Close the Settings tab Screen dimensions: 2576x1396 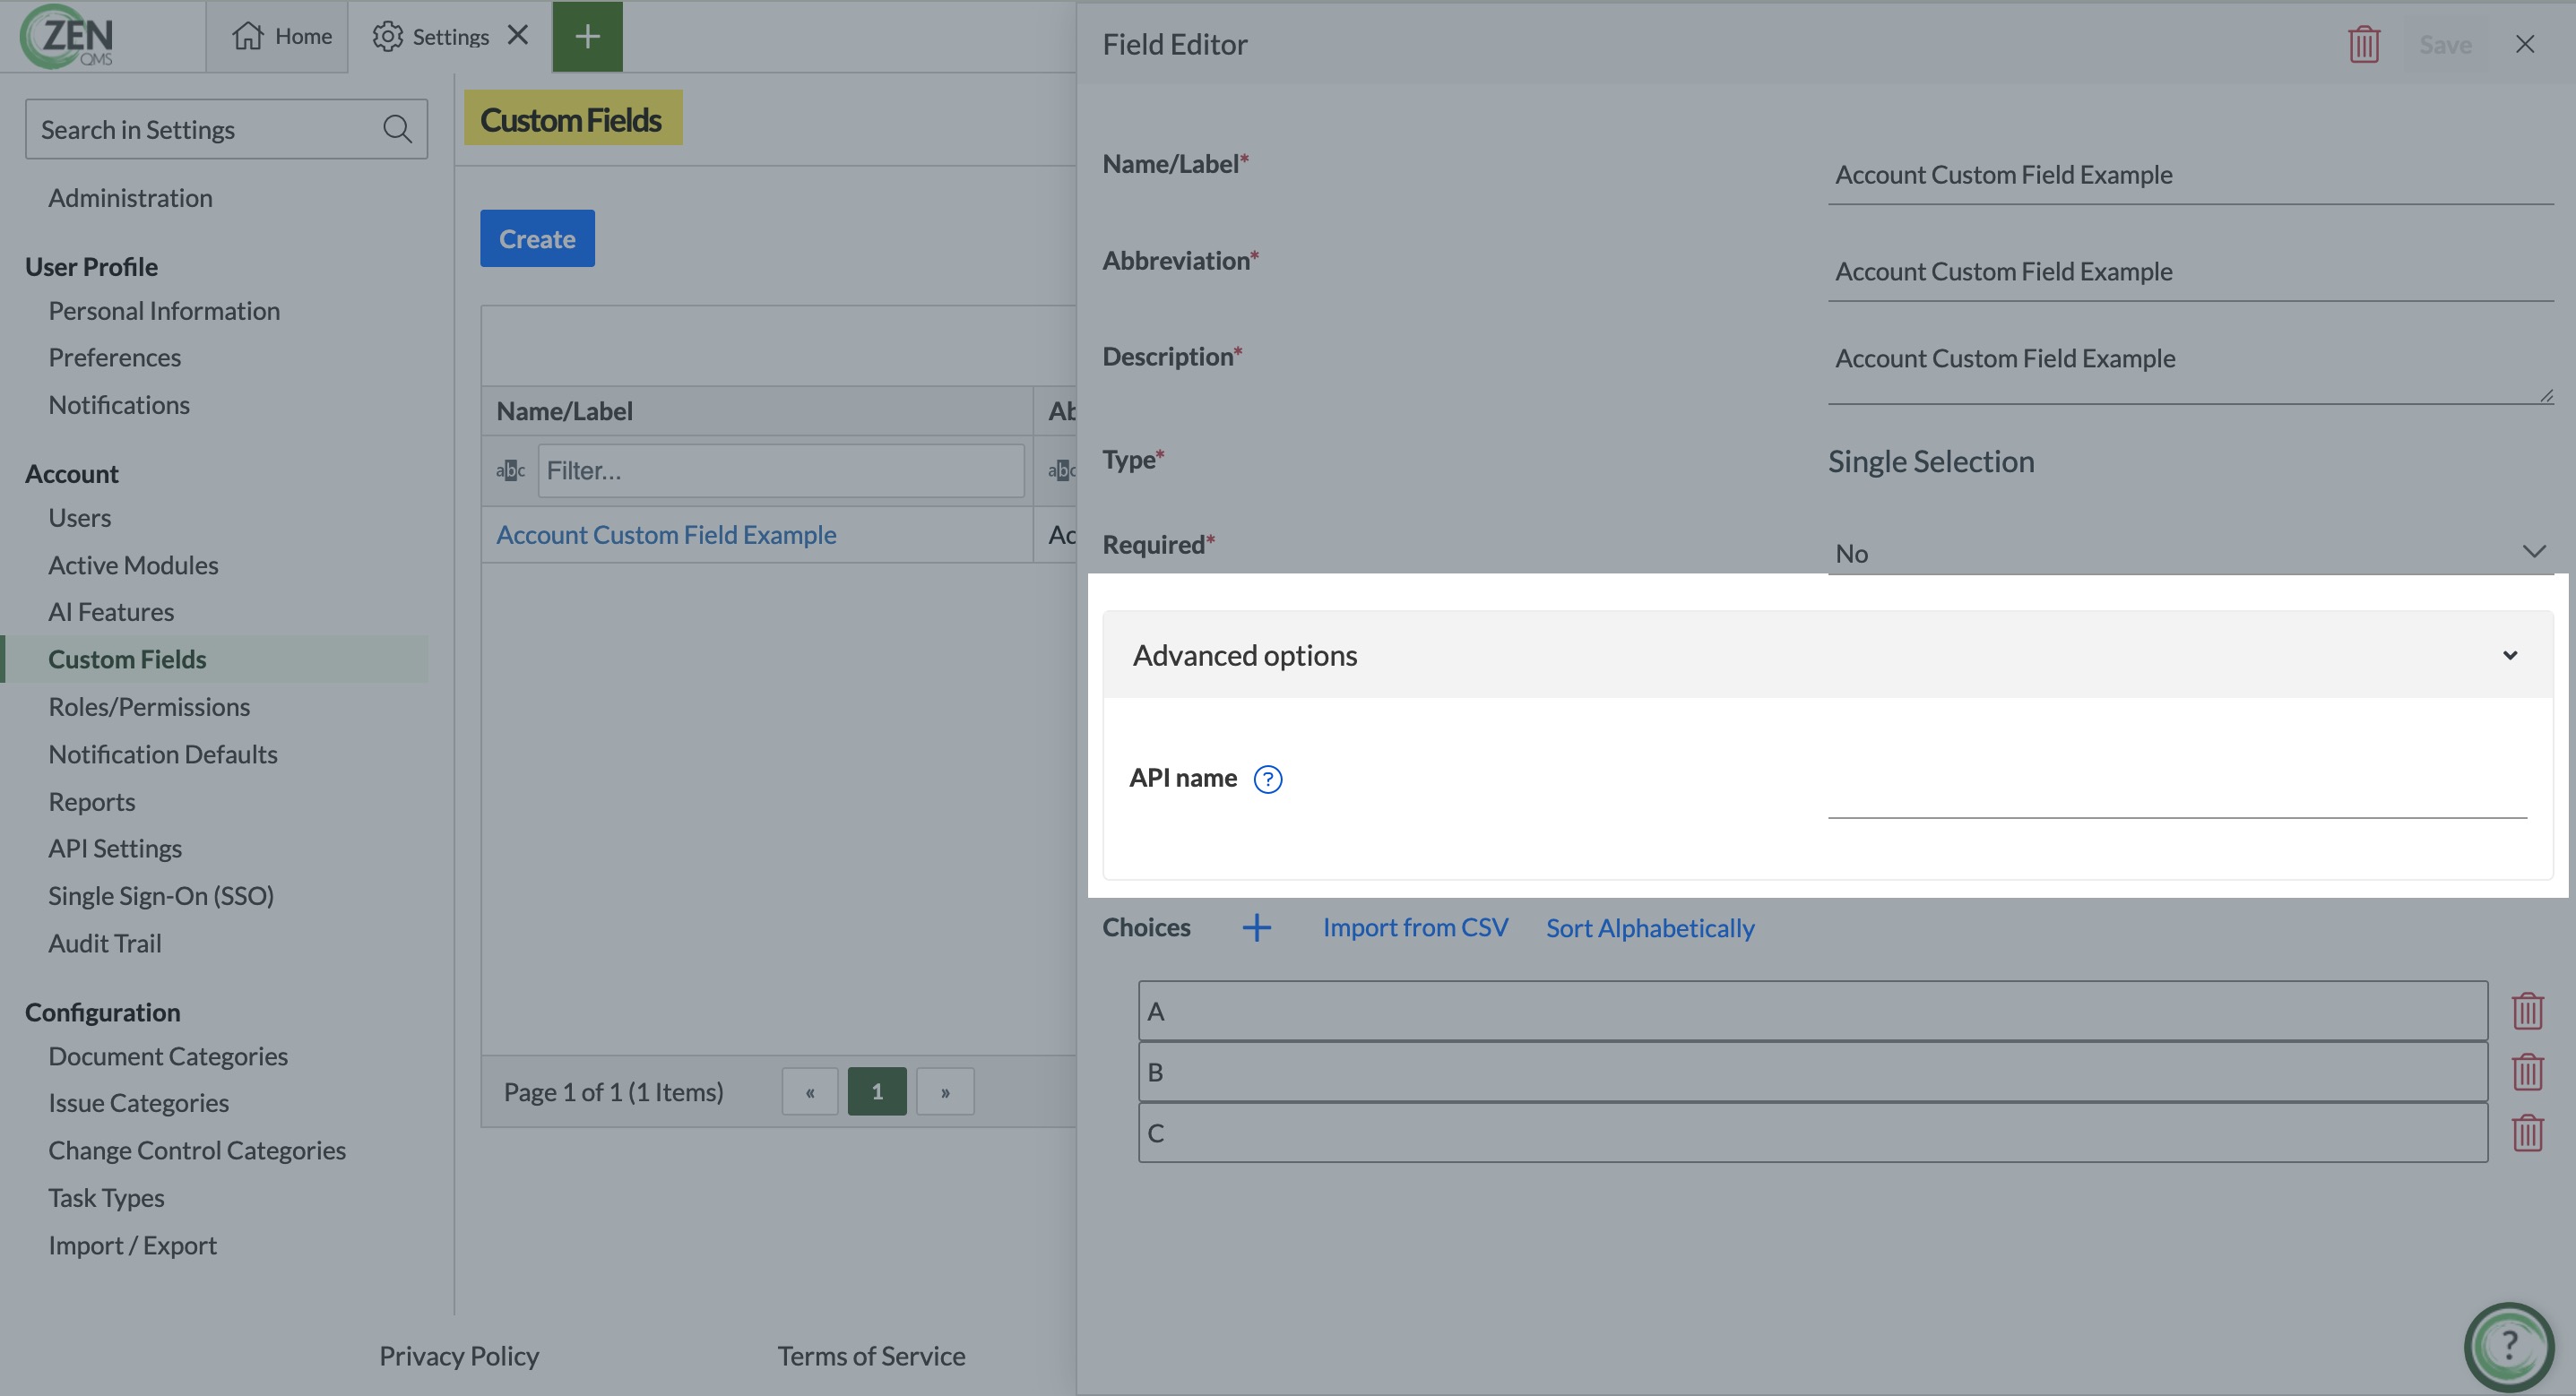(517, 35)
